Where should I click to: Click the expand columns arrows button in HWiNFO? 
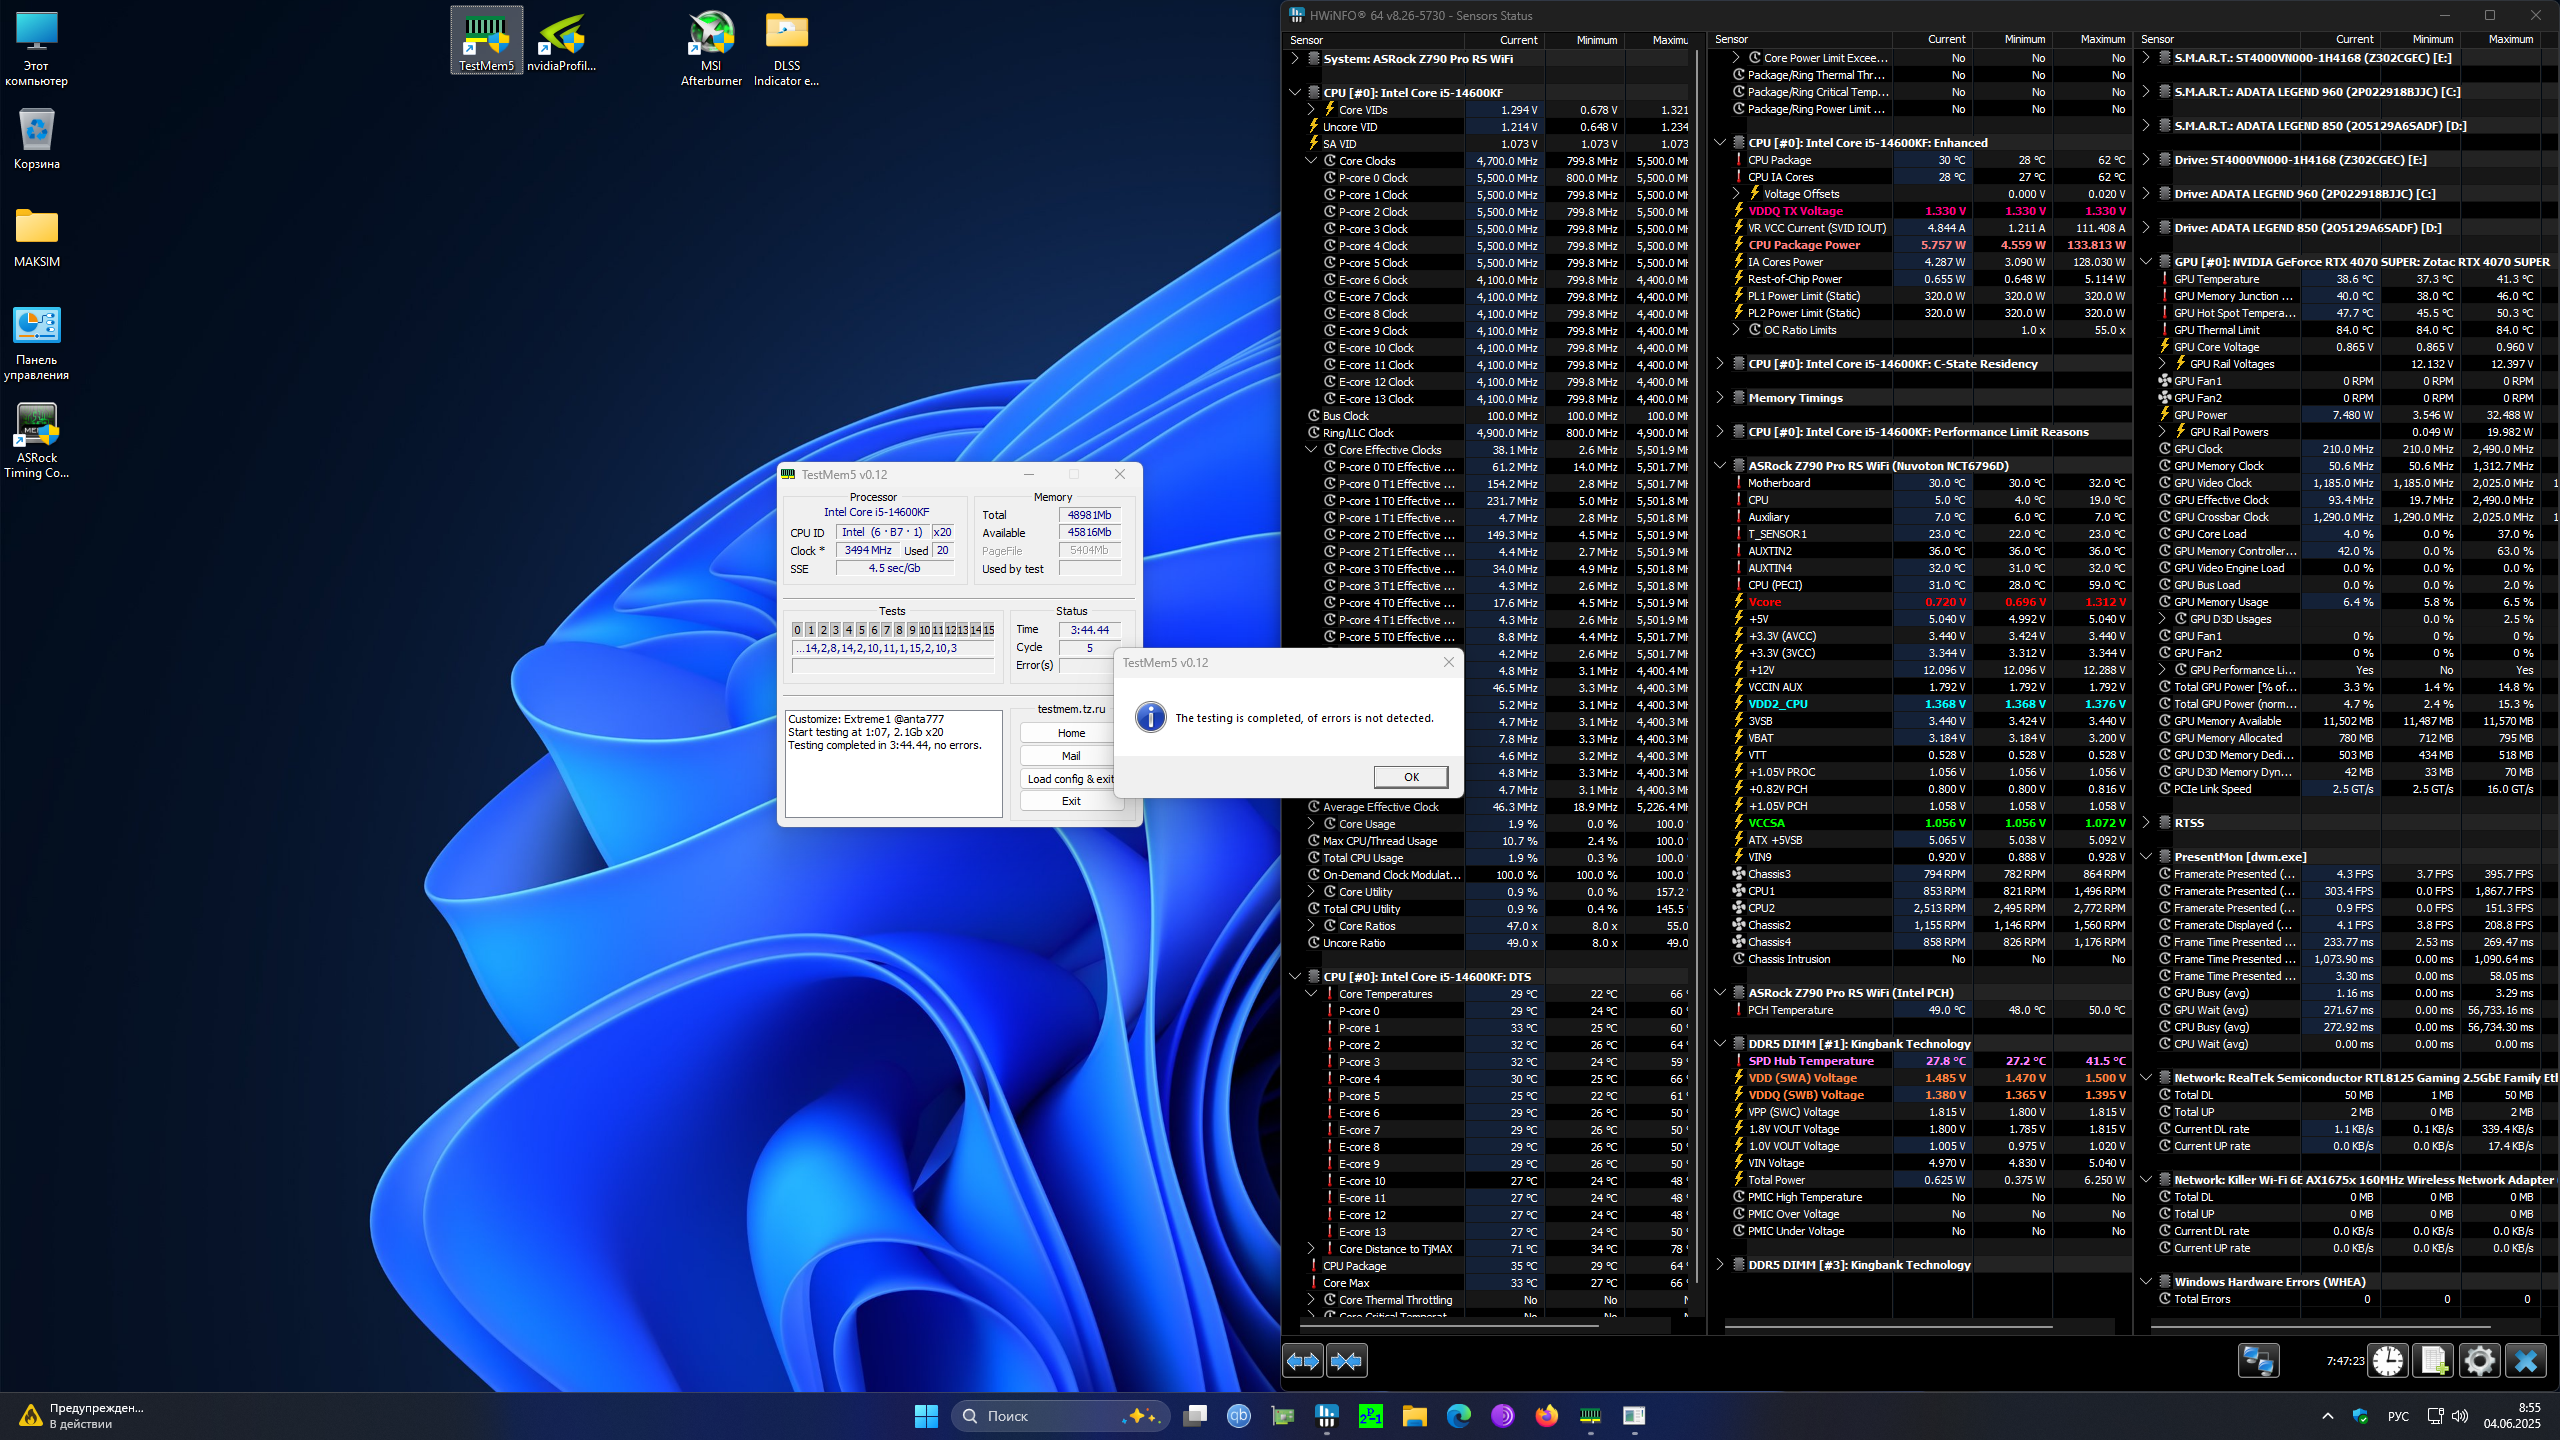click(1303, 1361)
